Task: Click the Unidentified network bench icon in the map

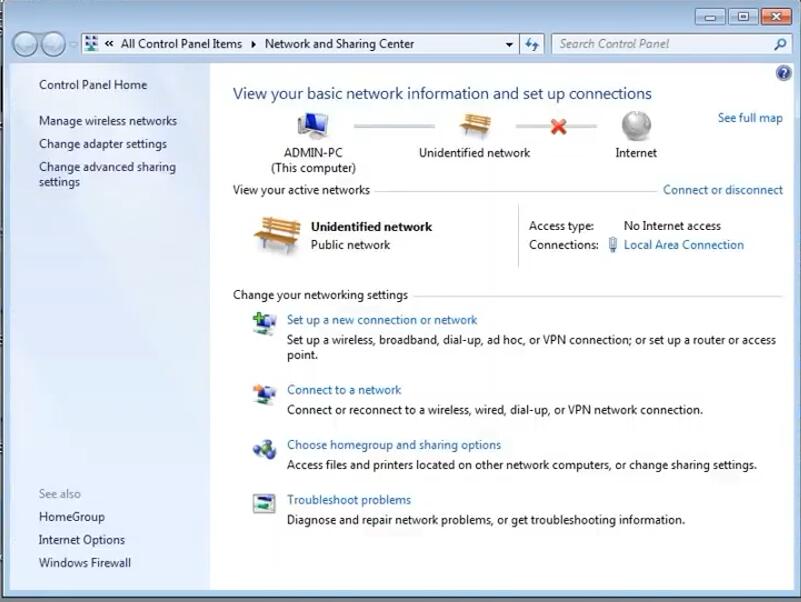Action: point(475,125)
